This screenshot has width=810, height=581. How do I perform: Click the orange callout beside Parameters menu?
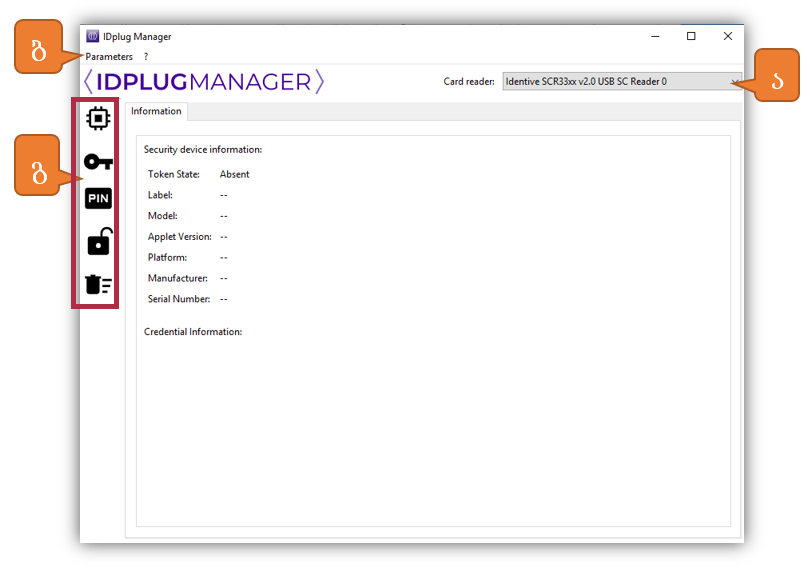[x=39, y=48]
